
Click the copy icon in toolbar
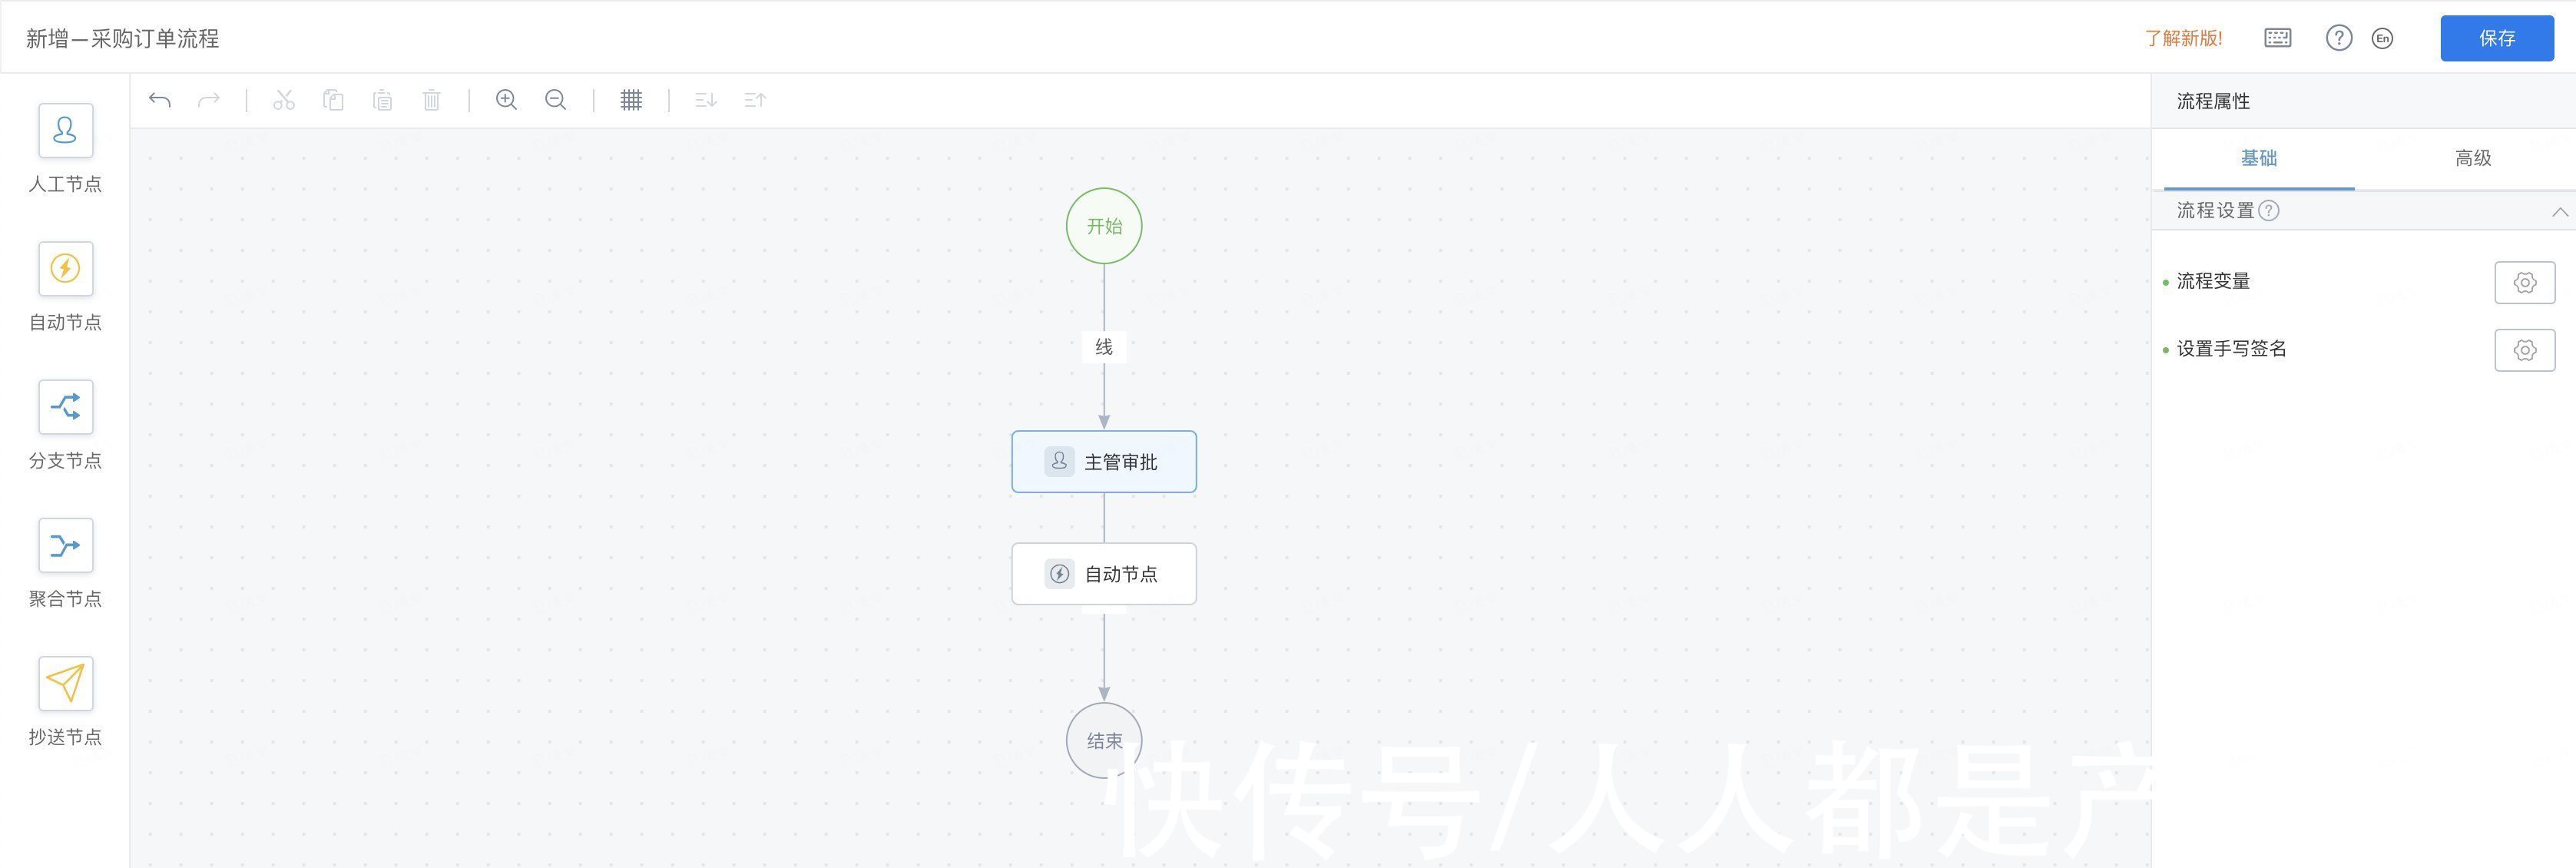click(x=332, y=104)
